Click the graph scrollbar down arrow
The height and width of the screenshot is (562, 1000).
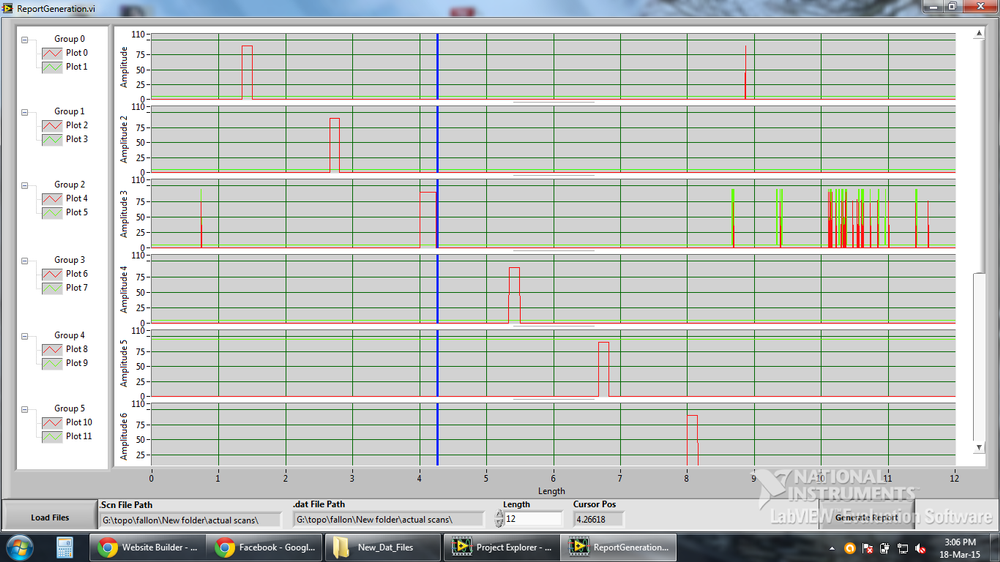click(x=979, y=448)
